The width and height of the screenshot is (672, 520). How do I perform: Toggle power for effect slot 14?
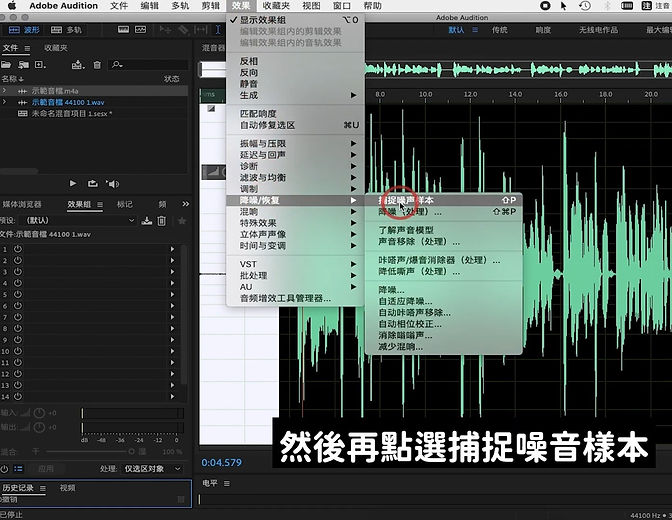pos(18,397)
